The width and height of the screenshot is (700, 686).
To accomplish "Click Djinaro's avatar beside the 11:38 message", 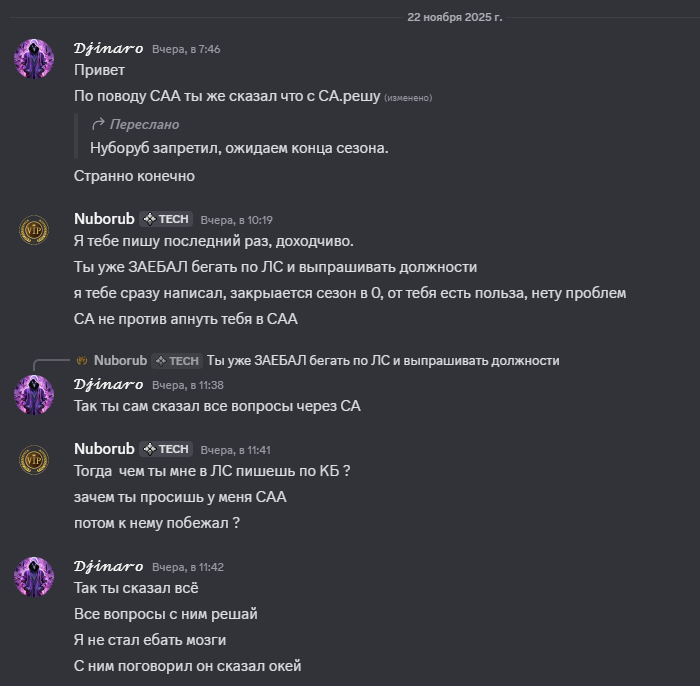I will tap(34, 394).
